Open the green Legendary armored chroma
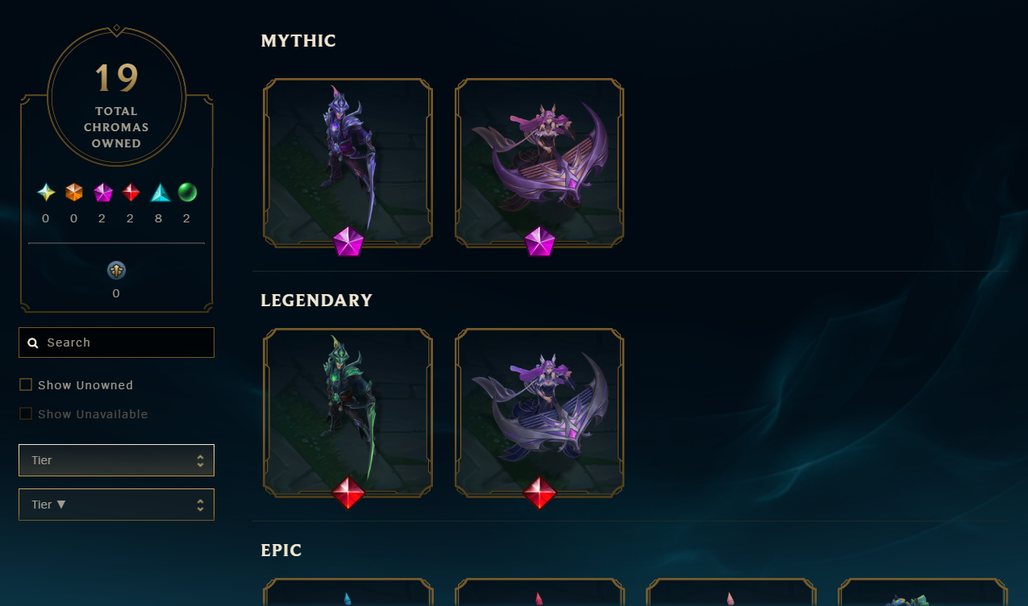The width and height of the screenshot is (1028, 606). [347, 413]
